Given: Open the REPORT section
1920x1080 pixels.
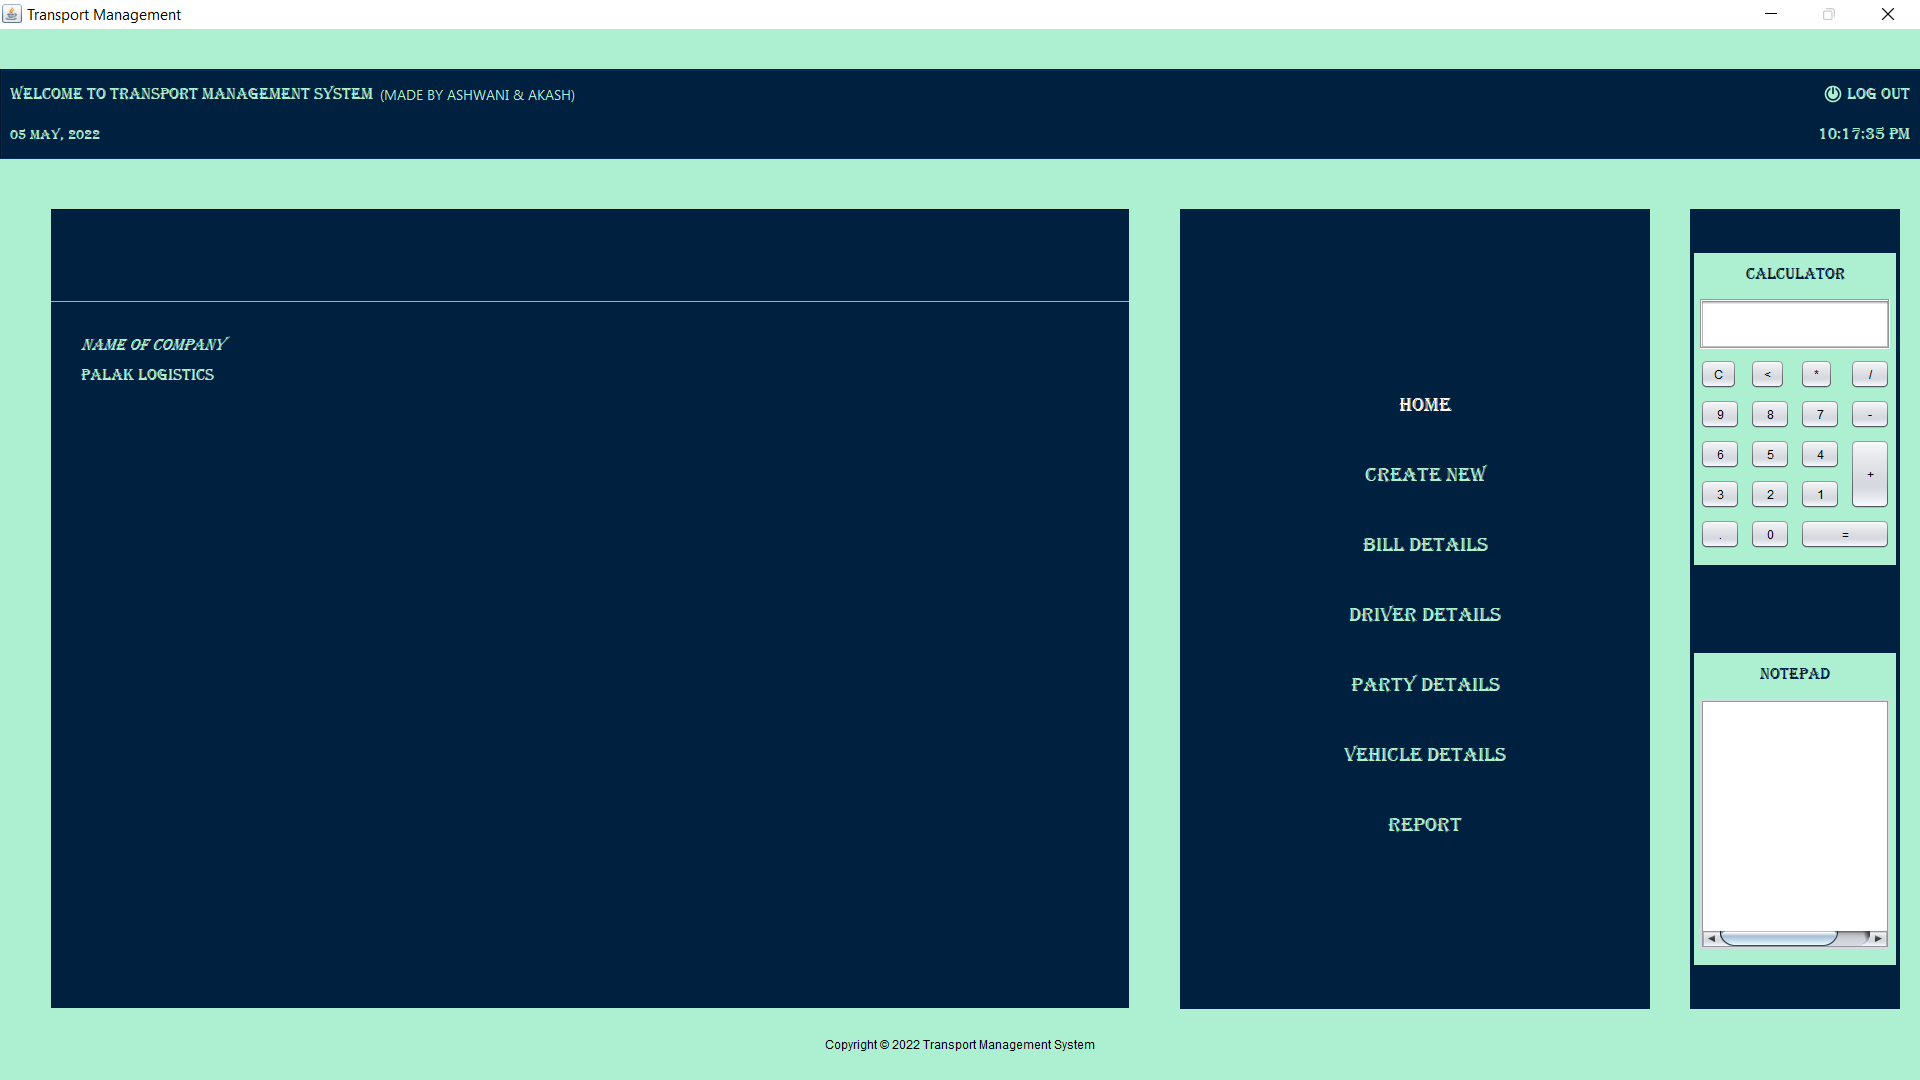Looking at the screenshot, I should (x=1424, y=824).
